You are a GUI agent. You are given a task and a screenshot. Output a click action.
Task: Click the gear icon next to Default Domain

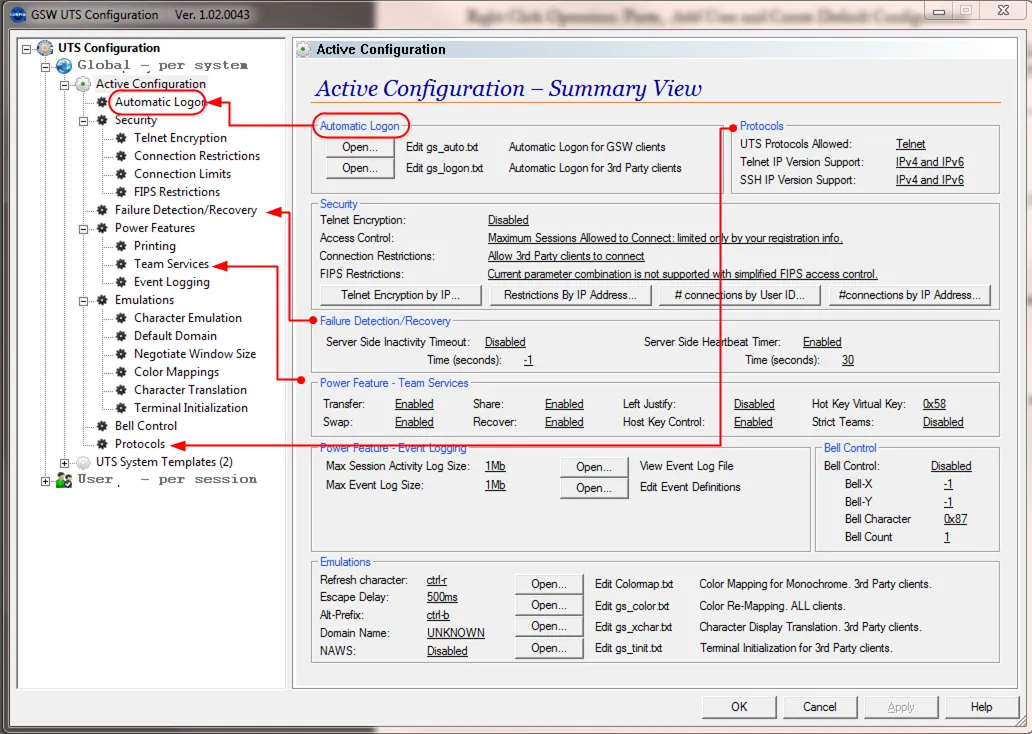click(x=121, y=336)
